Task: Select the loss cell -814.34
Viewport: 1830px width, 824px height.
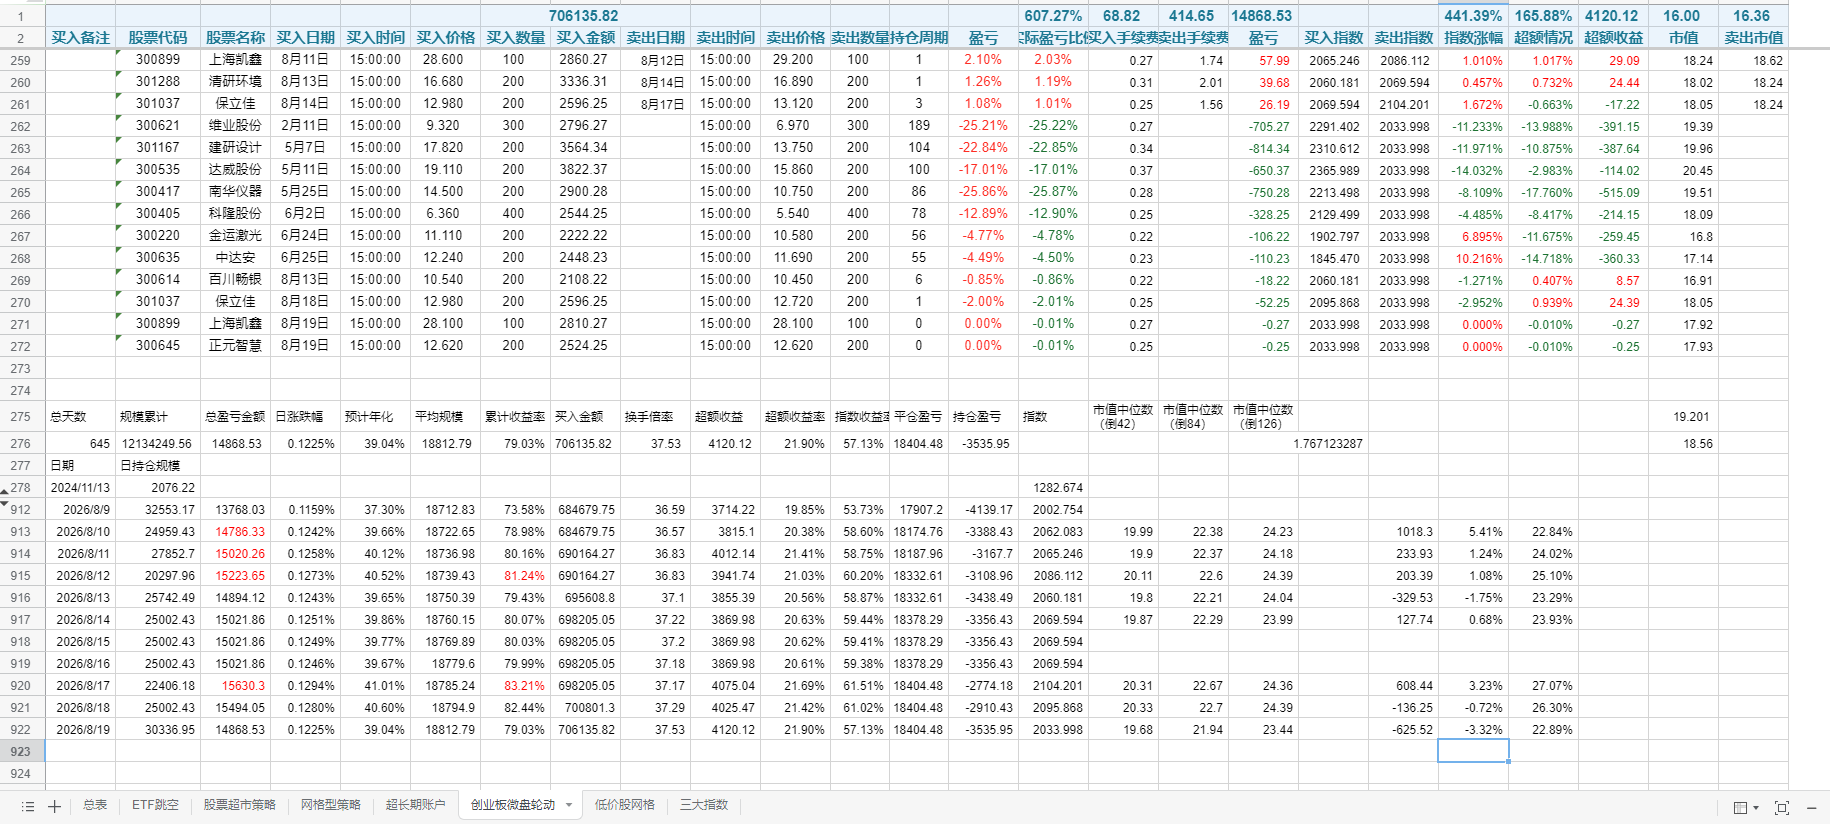Action: (x=1264, y=148)
